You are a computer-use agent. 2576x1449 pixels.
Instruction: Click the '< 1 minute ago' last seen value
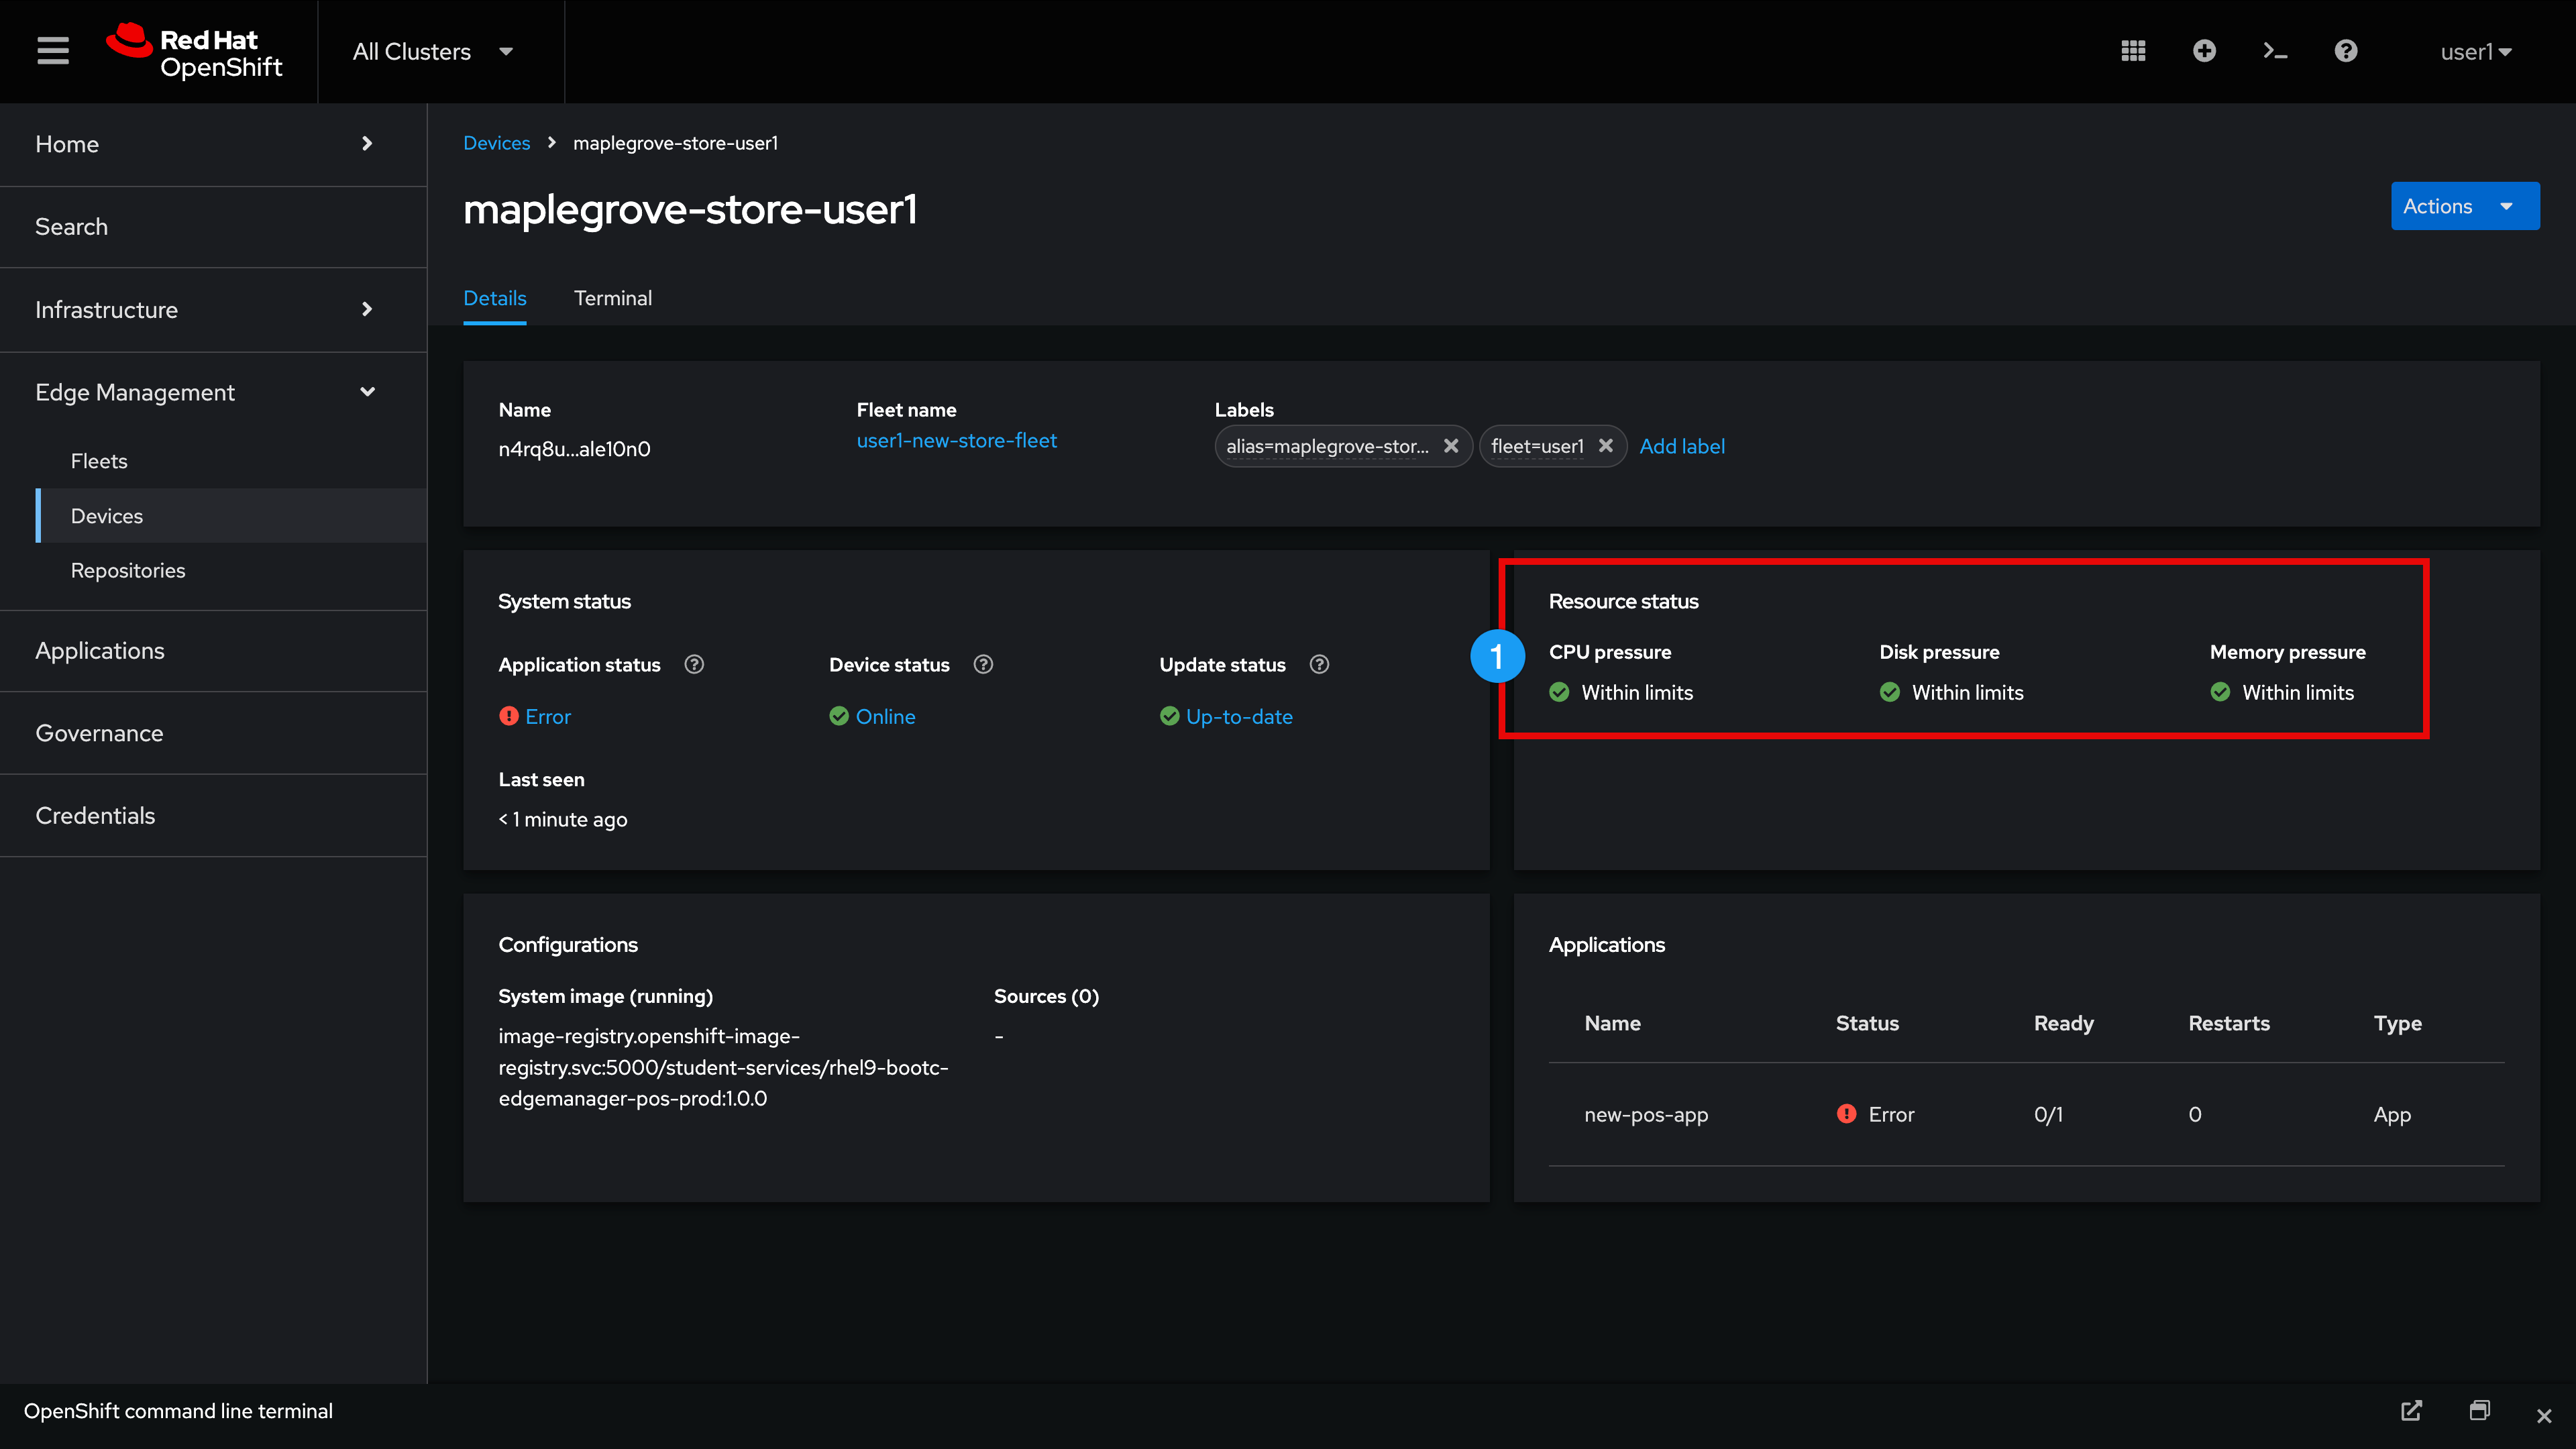pyautogui.click(x=563, y=819)
